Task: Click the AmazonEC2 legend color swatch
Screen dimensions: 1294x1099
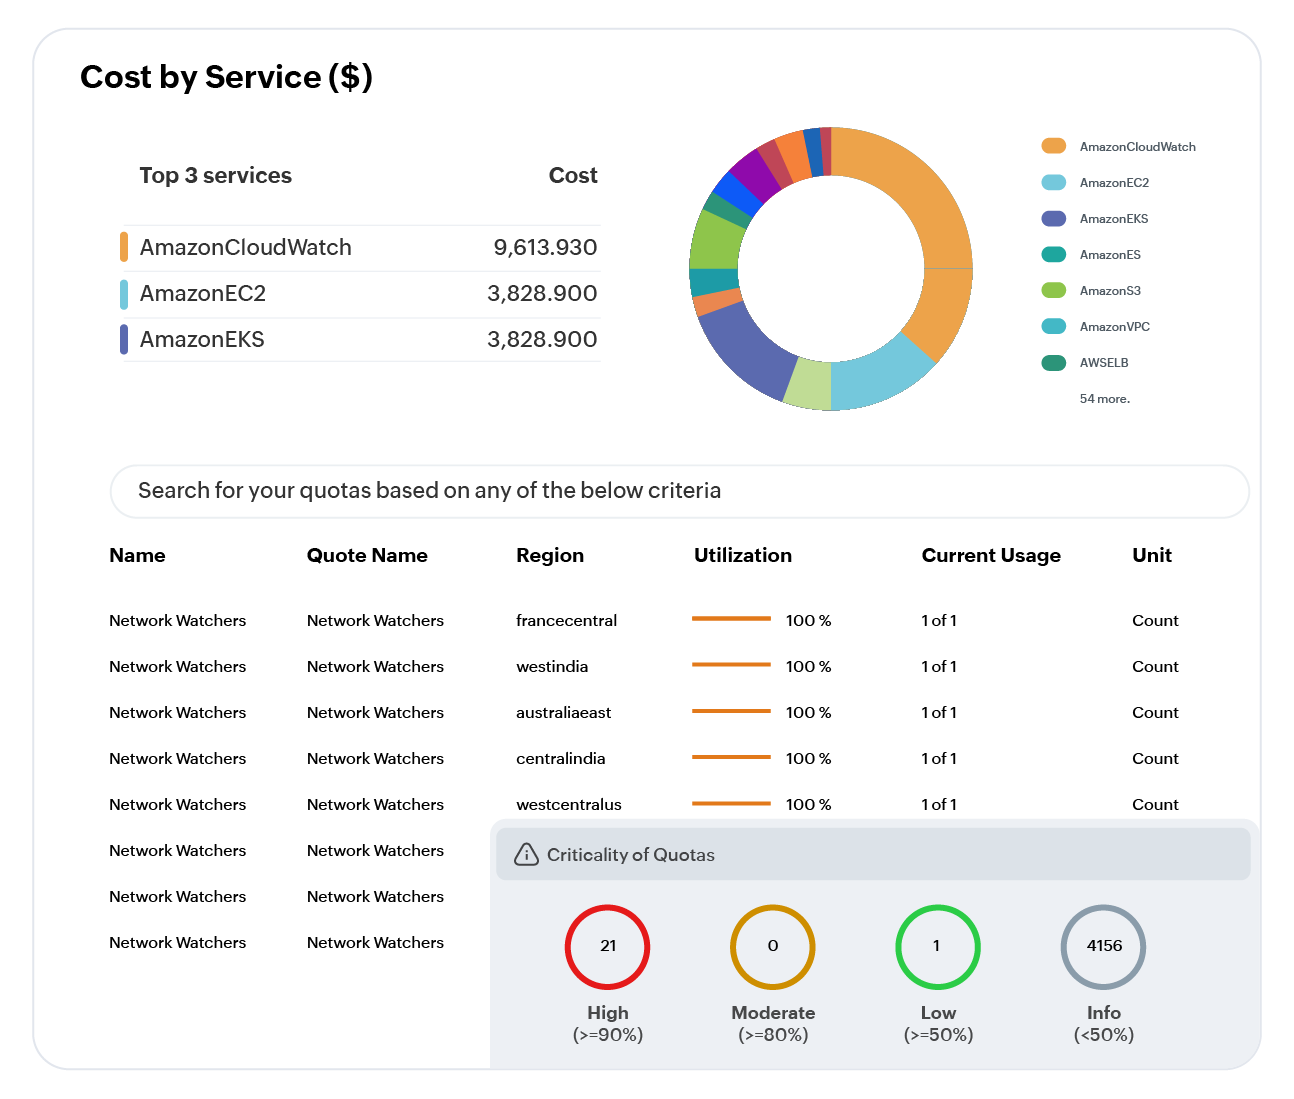Action: 1054,182
